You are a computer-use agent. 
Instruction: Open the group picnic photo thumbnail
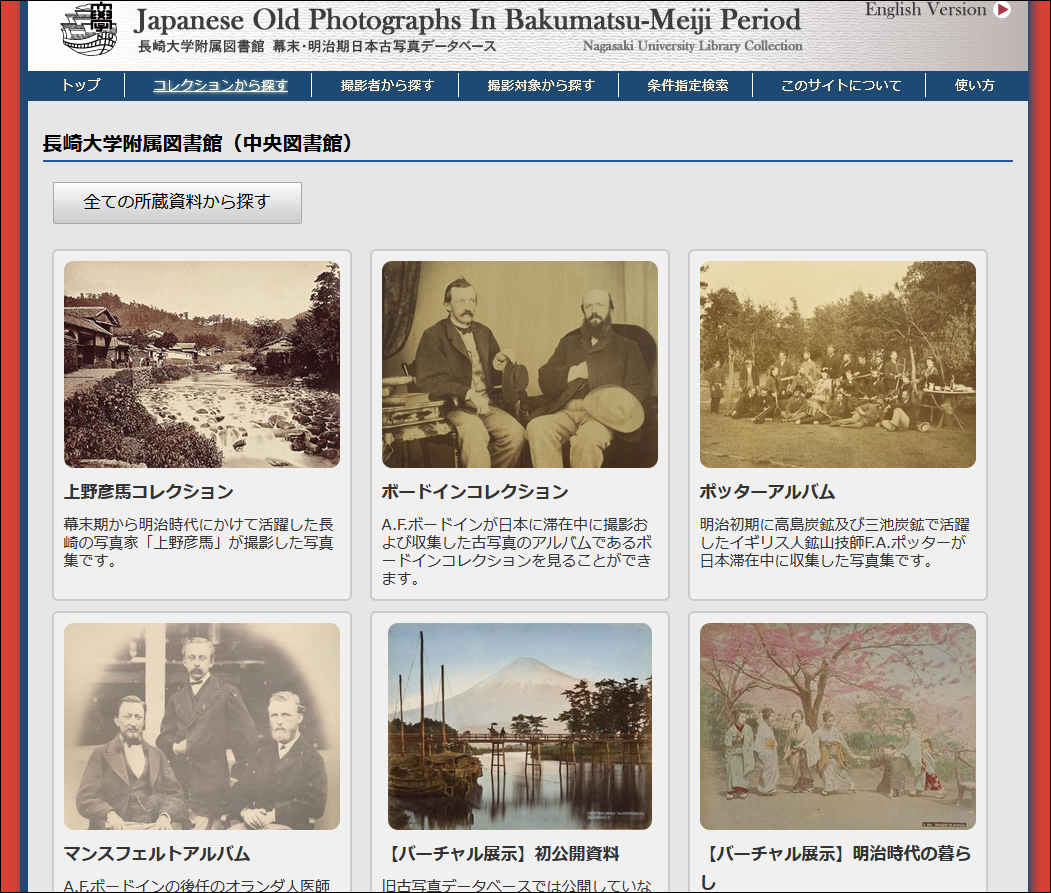pyautogui.click(x=838, y=364)
